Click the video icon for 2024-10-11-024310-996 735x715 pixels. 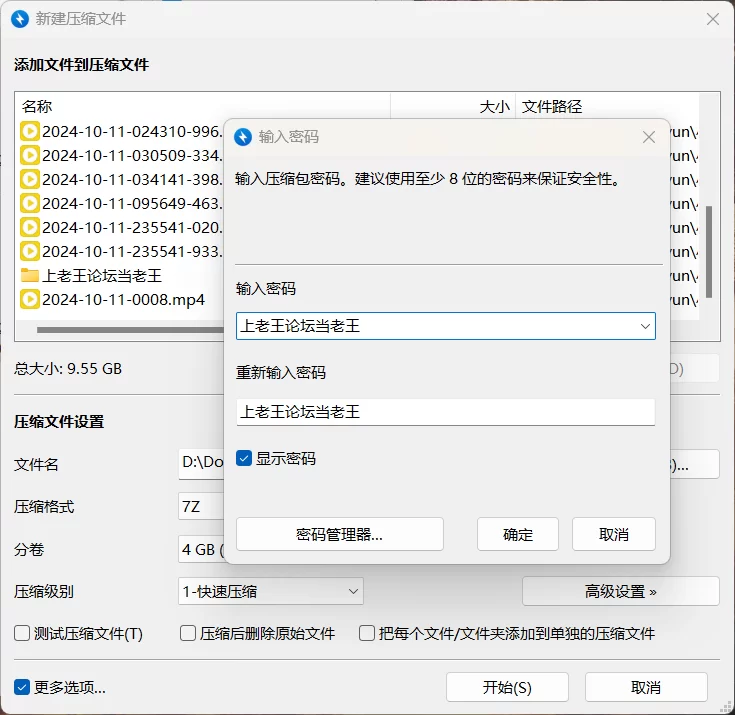(x=30, y=132)
